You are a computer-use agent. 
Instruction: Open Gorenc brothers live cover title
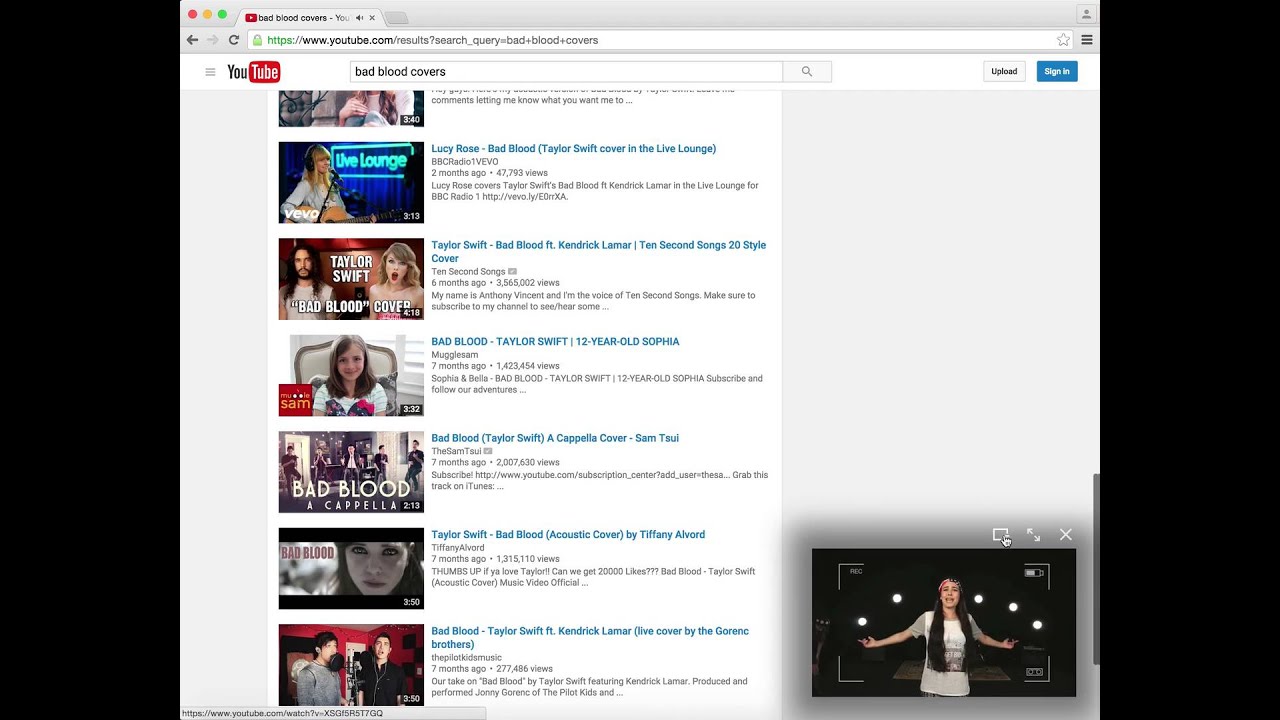coord(590,637)
